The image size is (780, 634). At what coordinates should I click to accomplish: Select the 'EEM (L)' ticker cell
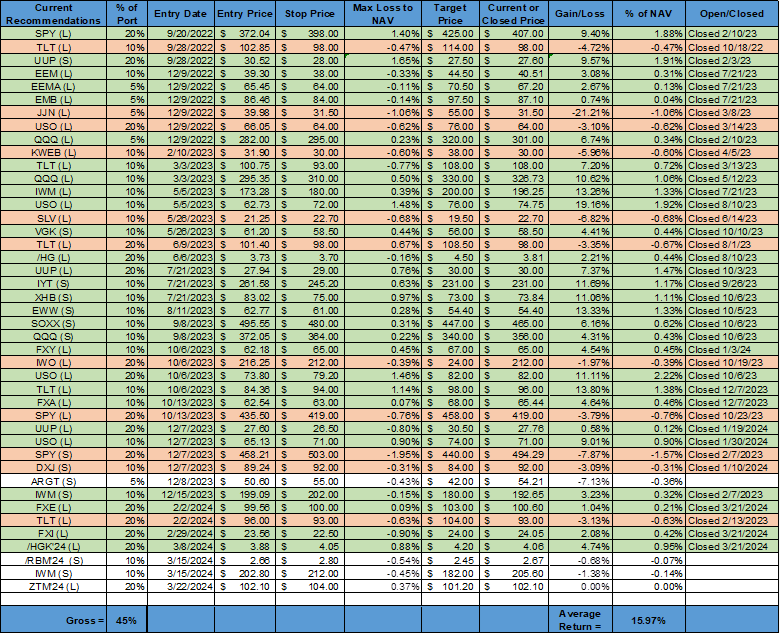(x=53, y=74)
